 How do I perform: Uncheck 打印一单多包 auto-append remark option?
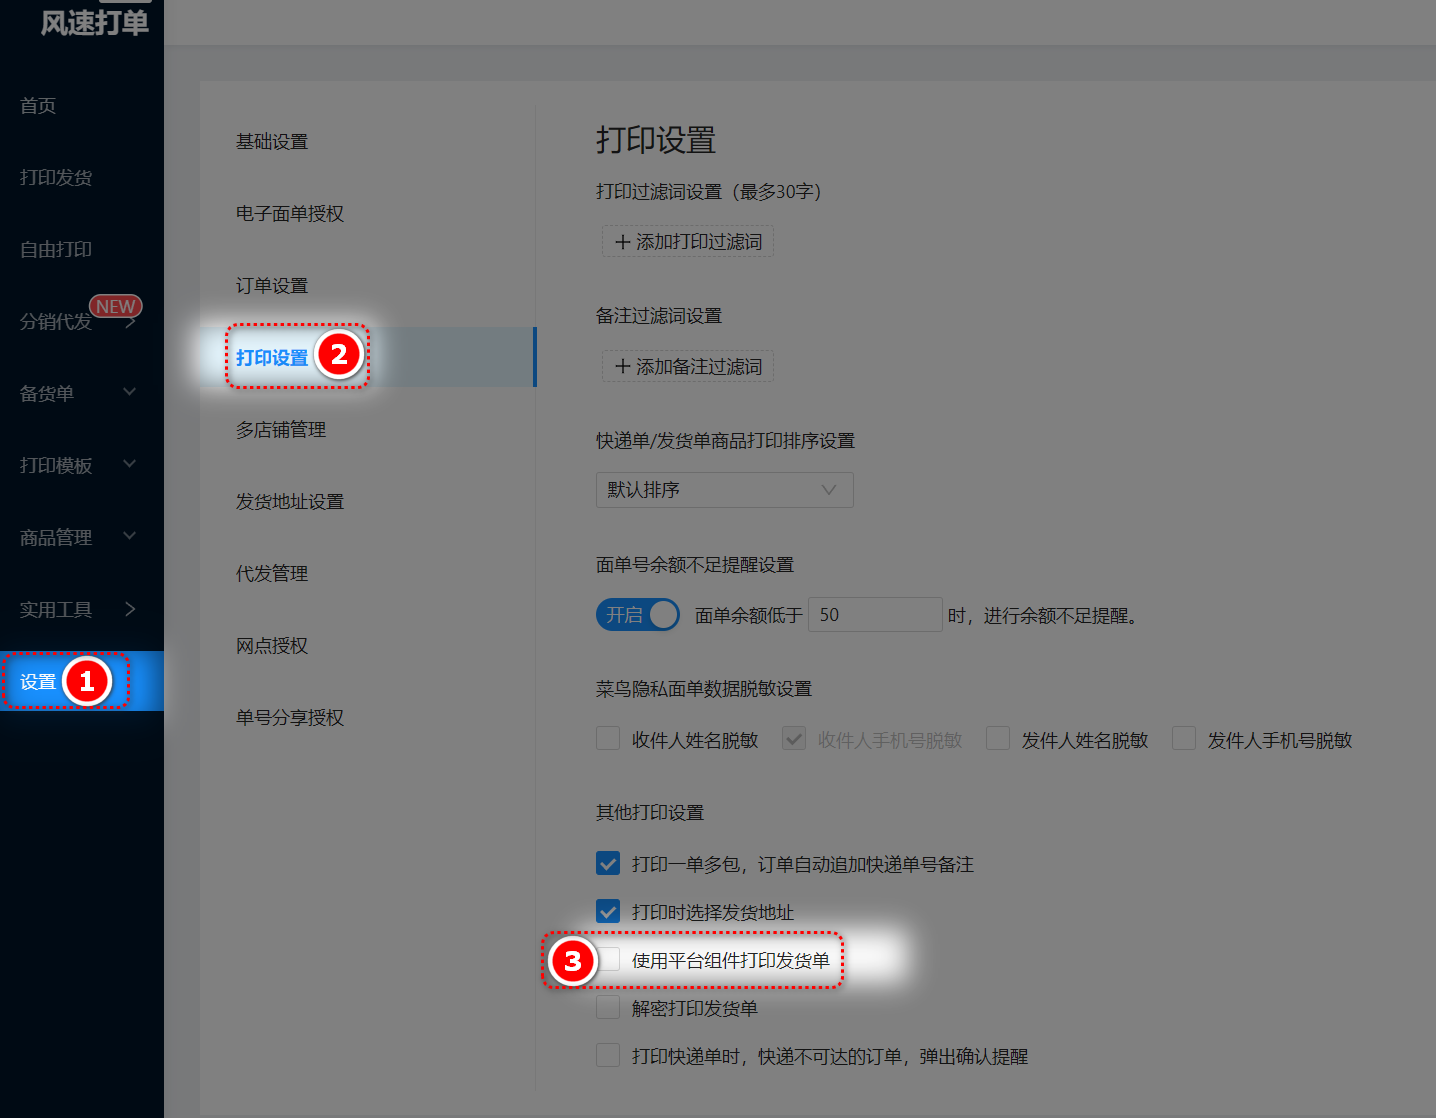[608, 863]
